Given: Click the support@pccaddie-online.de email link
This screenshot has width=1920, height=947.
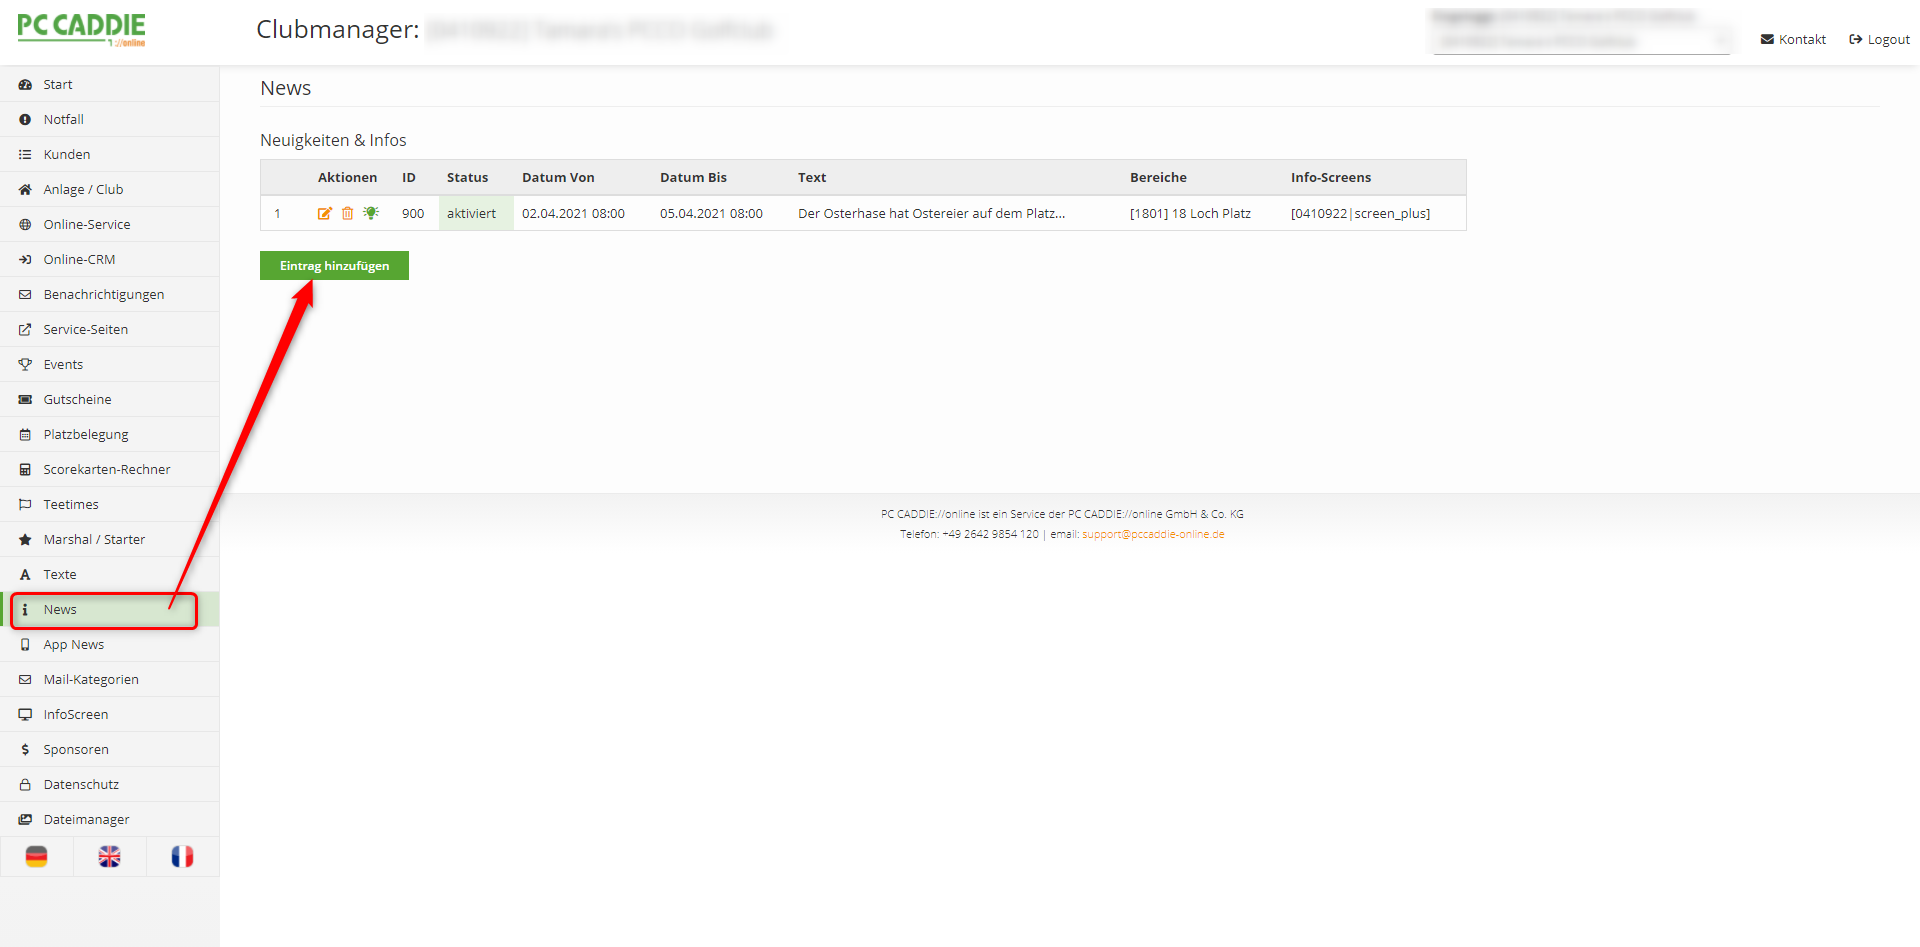Looking at the screenshot, I should pyautogui.click(x=1153, y=534).
